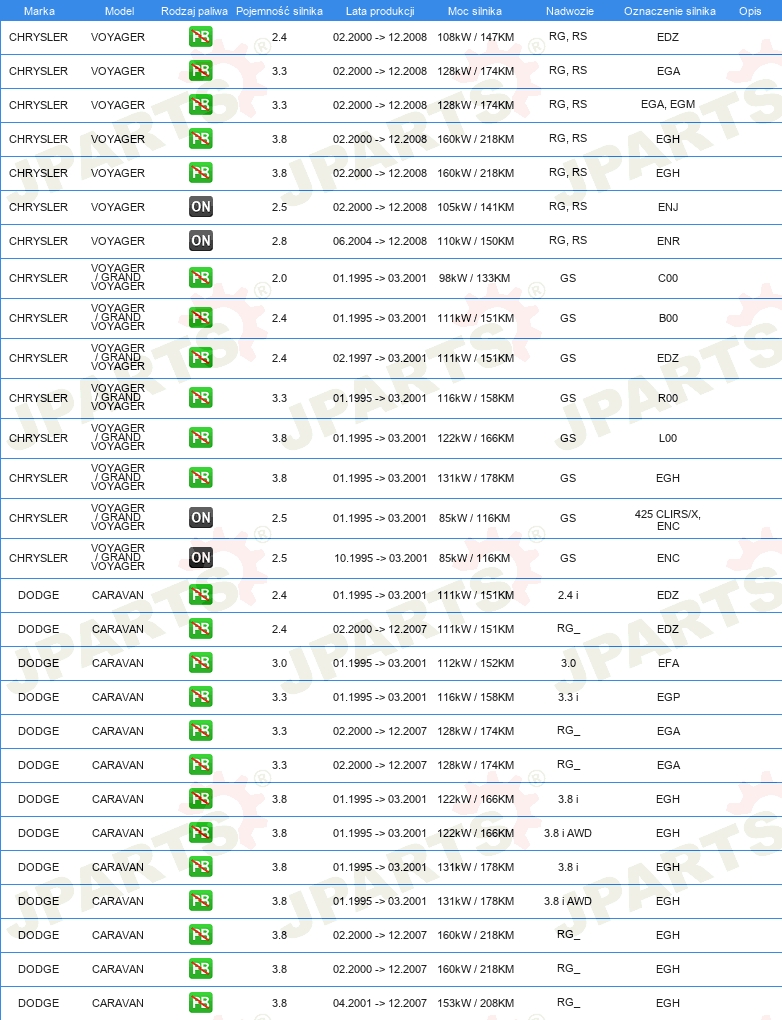The image size is (782, 1020).
Task: Click the Opis column header
Action: pyautogui.click(x=750, y=11)
